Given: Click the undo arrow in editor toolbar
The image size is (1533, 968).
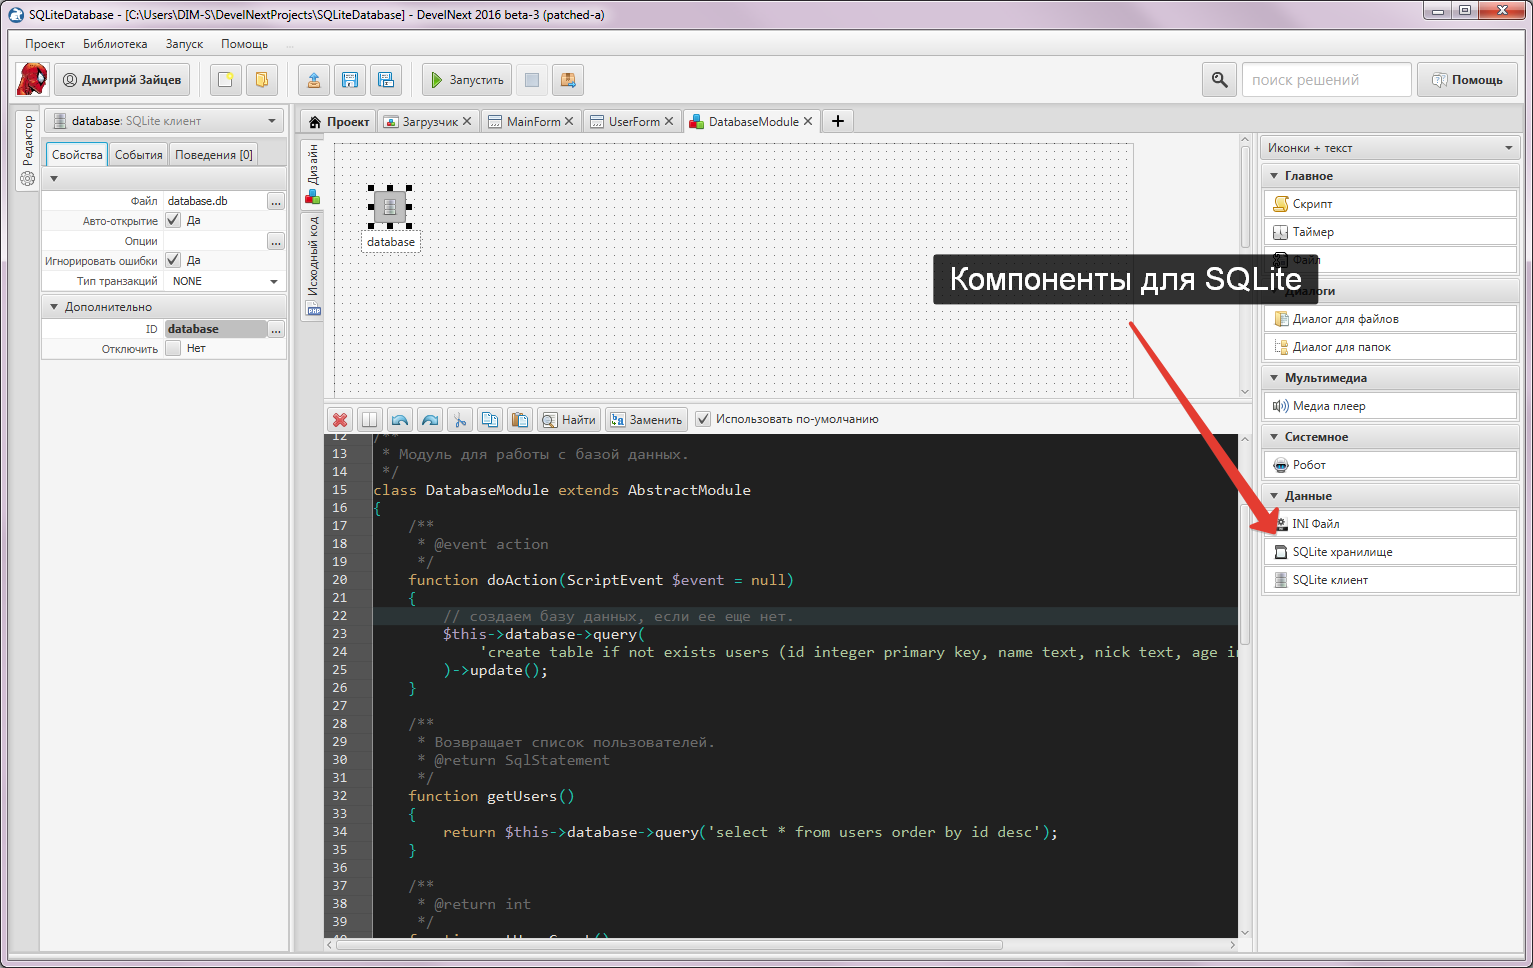Looking at the screenshot, I should (x=400, y=420).
